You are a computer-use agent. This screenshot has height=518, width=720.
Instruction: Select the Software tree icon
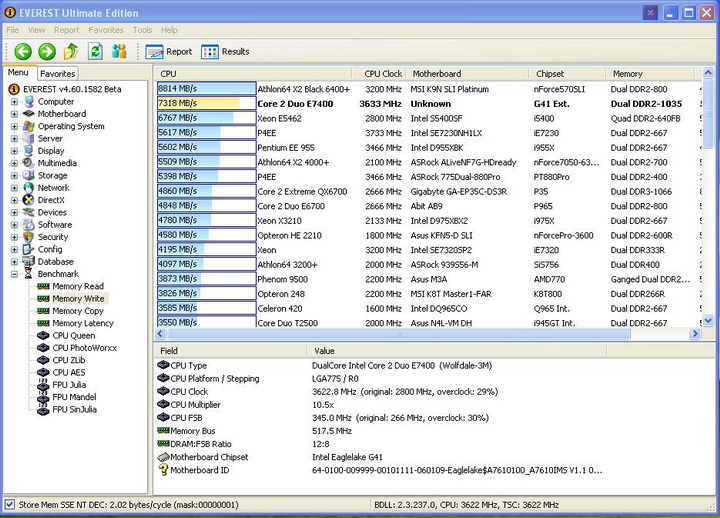[x=29, y=225]
